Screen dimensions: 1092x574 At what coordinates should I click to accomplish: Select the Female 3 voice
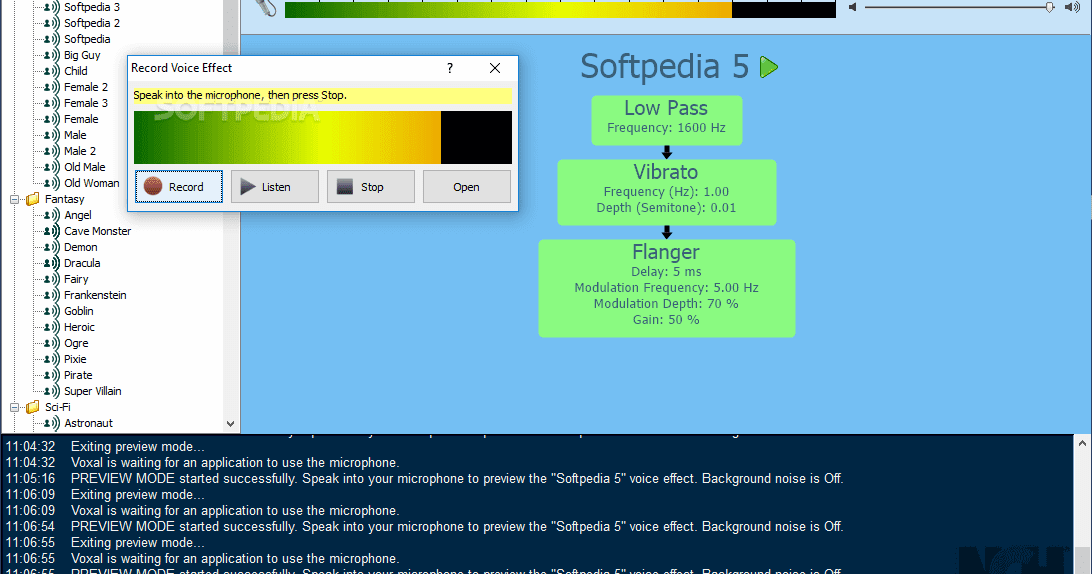point(86,103)
